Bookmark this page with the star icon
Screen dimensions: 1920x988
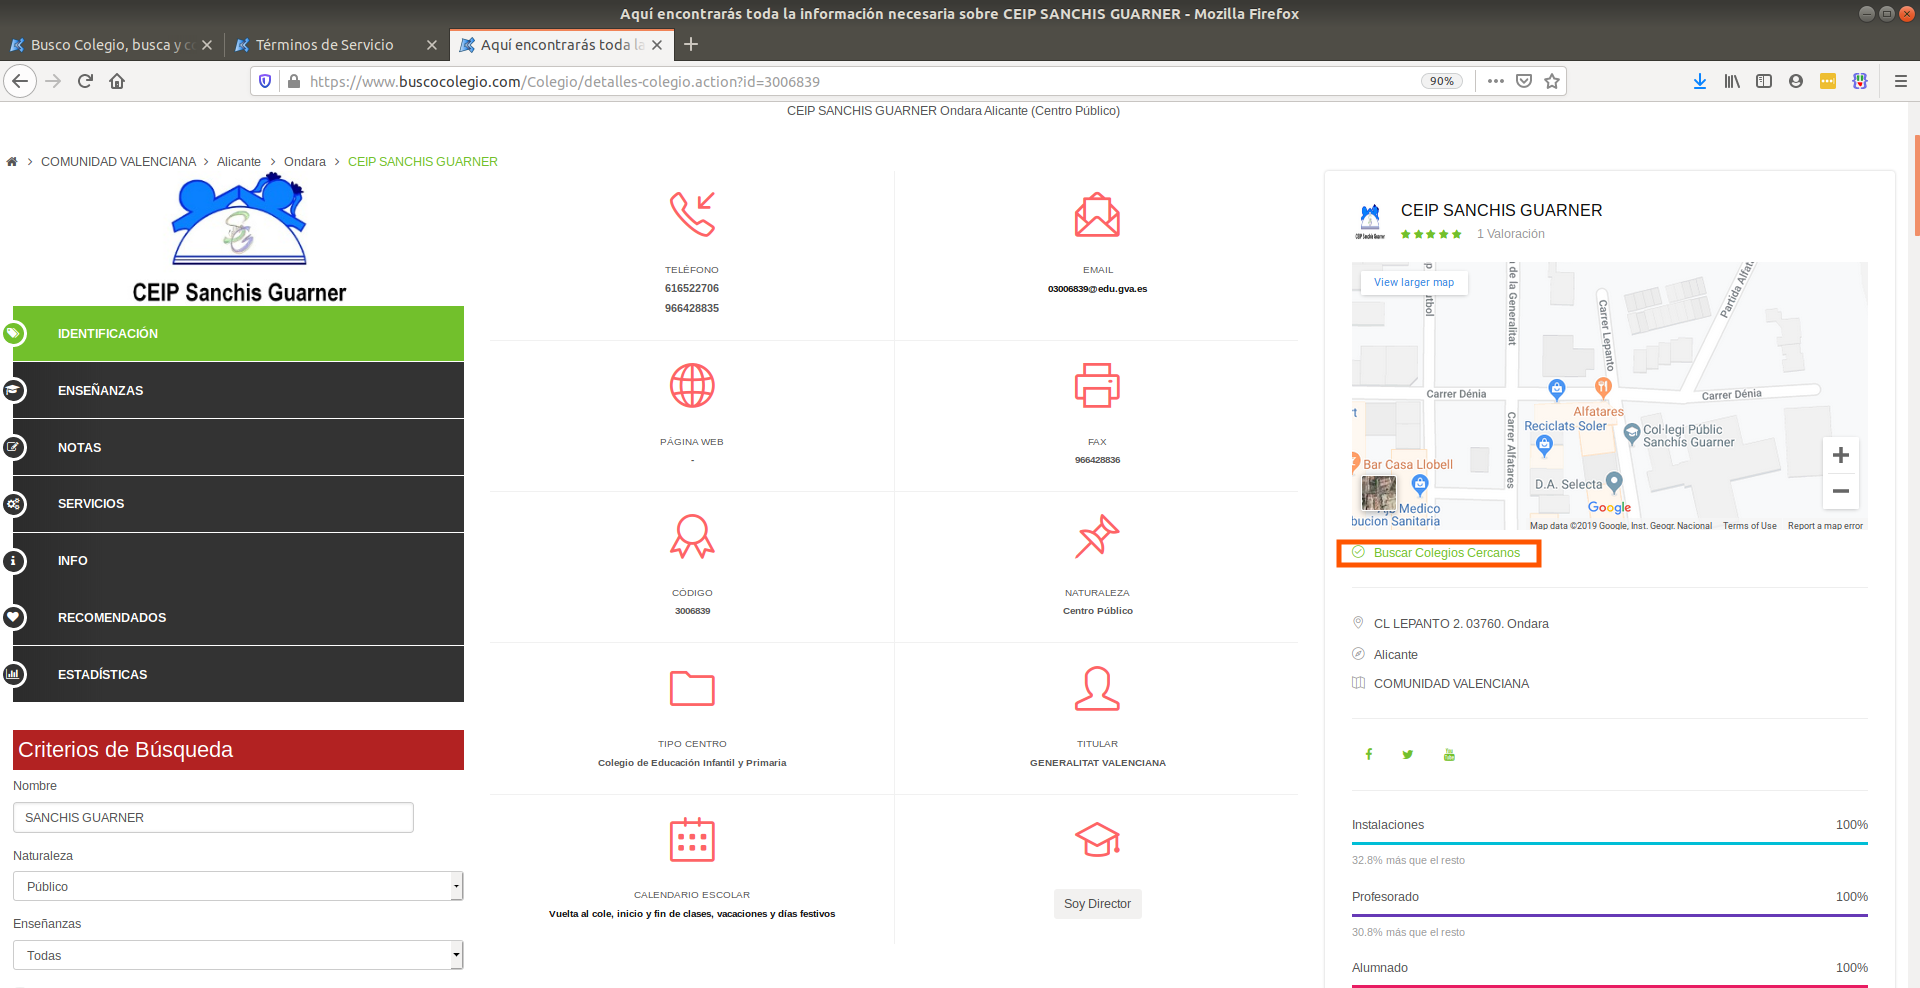point(1551,81)
